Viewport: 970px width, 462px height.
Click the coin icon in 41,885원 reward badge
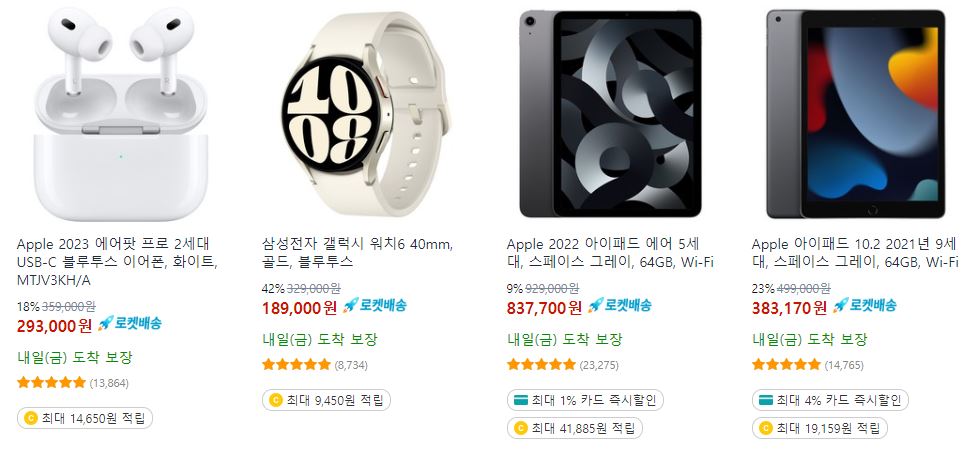click(520, 428)
